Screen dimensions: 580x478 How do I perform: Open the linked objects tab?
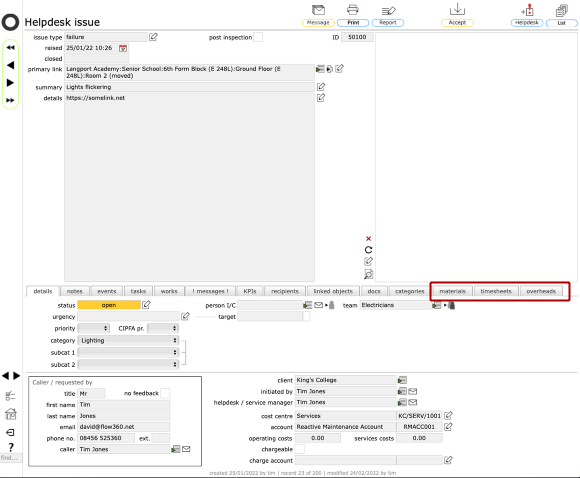(x=333, y=291)
